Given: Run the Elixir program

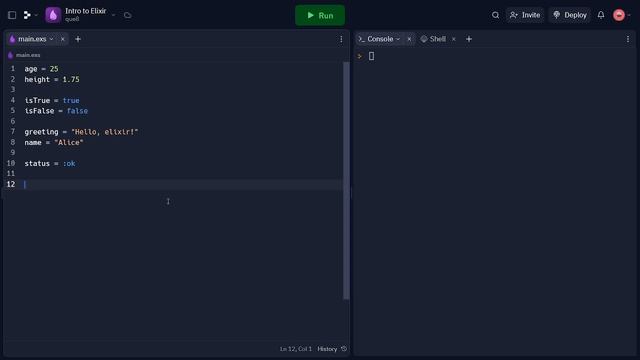Looking at the screenshot, I should point(320,15).
